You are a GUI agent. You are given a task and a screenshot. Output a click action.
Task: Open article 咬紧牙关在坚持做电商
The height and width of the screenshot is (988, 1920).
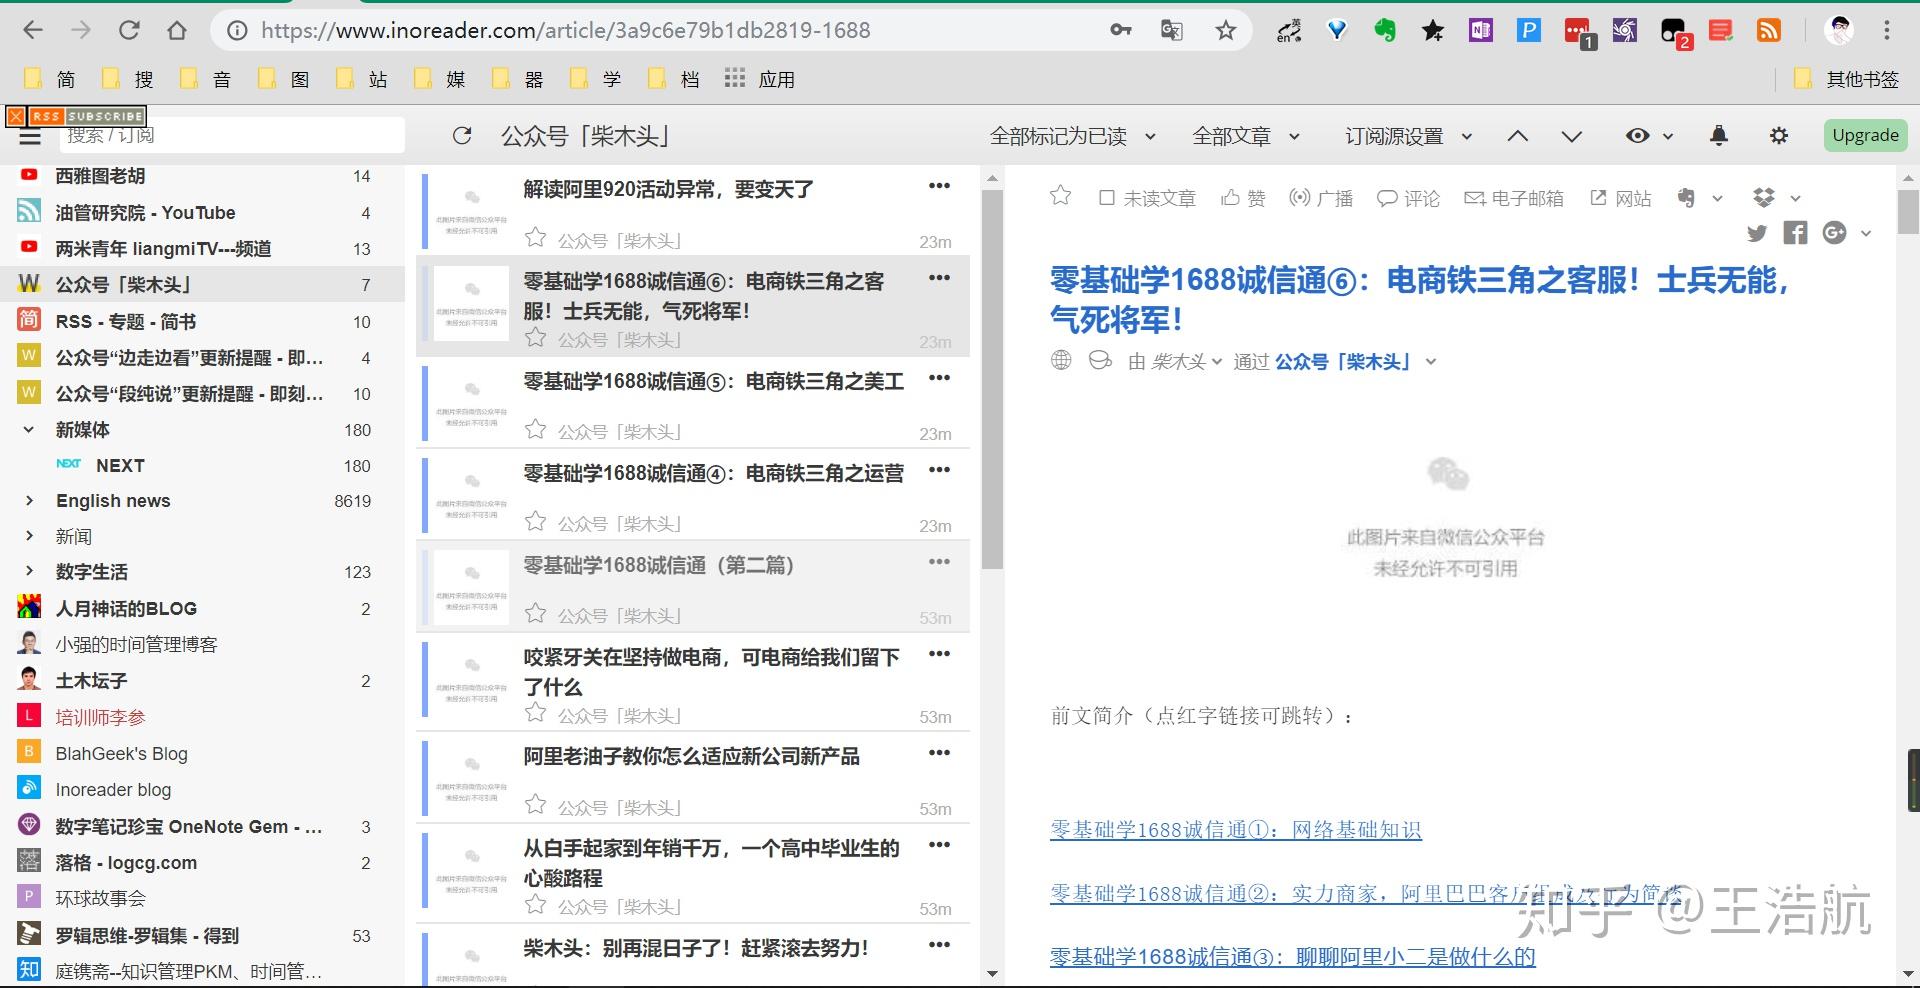coord(712,672)
